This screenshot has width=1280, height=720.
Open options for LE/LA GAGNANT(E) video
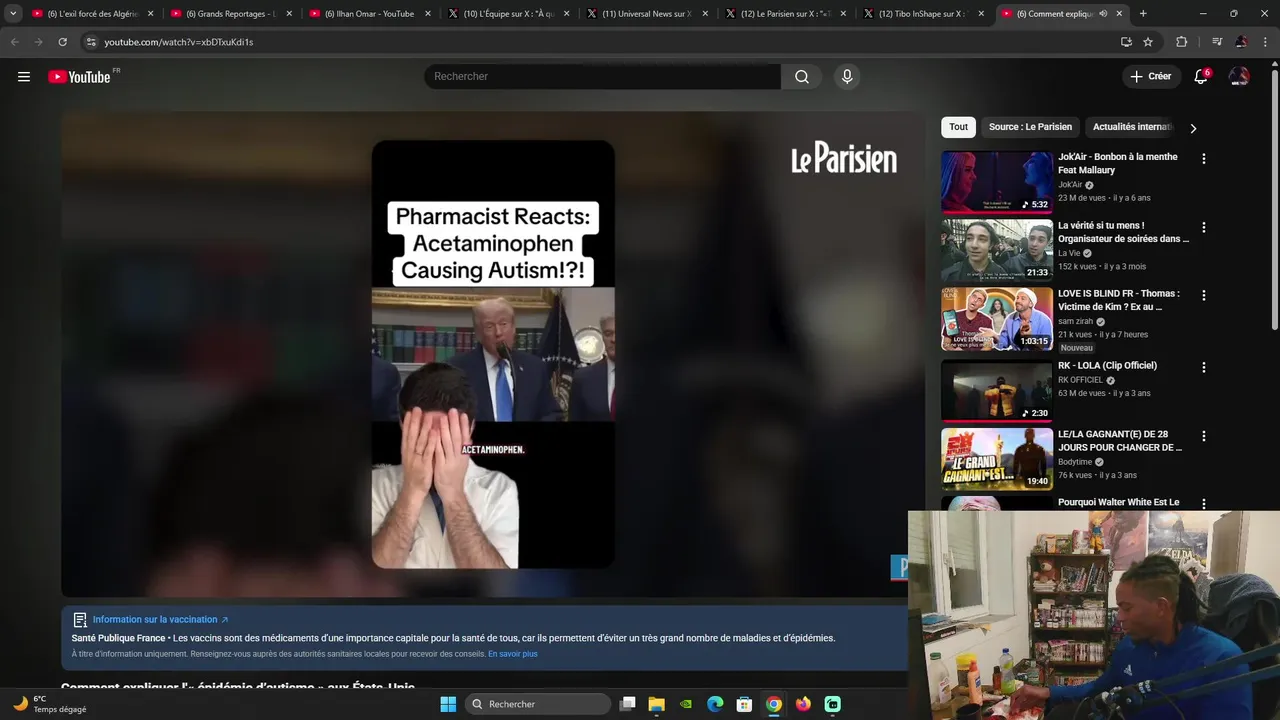click(1203, 436)
